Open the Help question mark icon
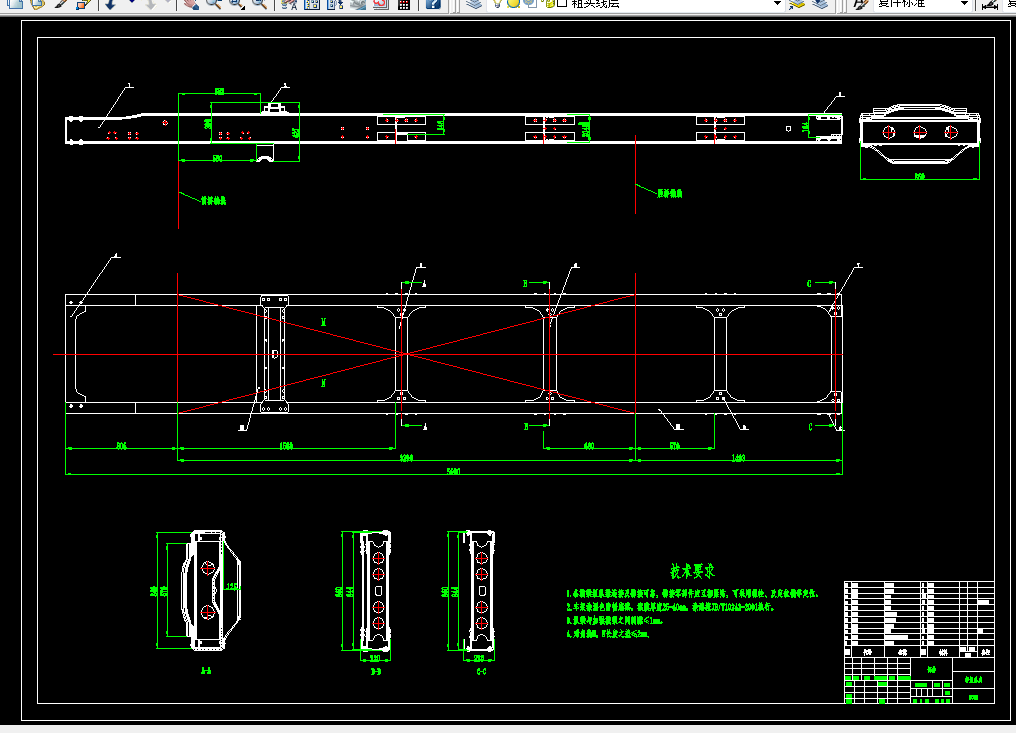The width and height of the screenshot is (1016, 733). click(433, 4)
